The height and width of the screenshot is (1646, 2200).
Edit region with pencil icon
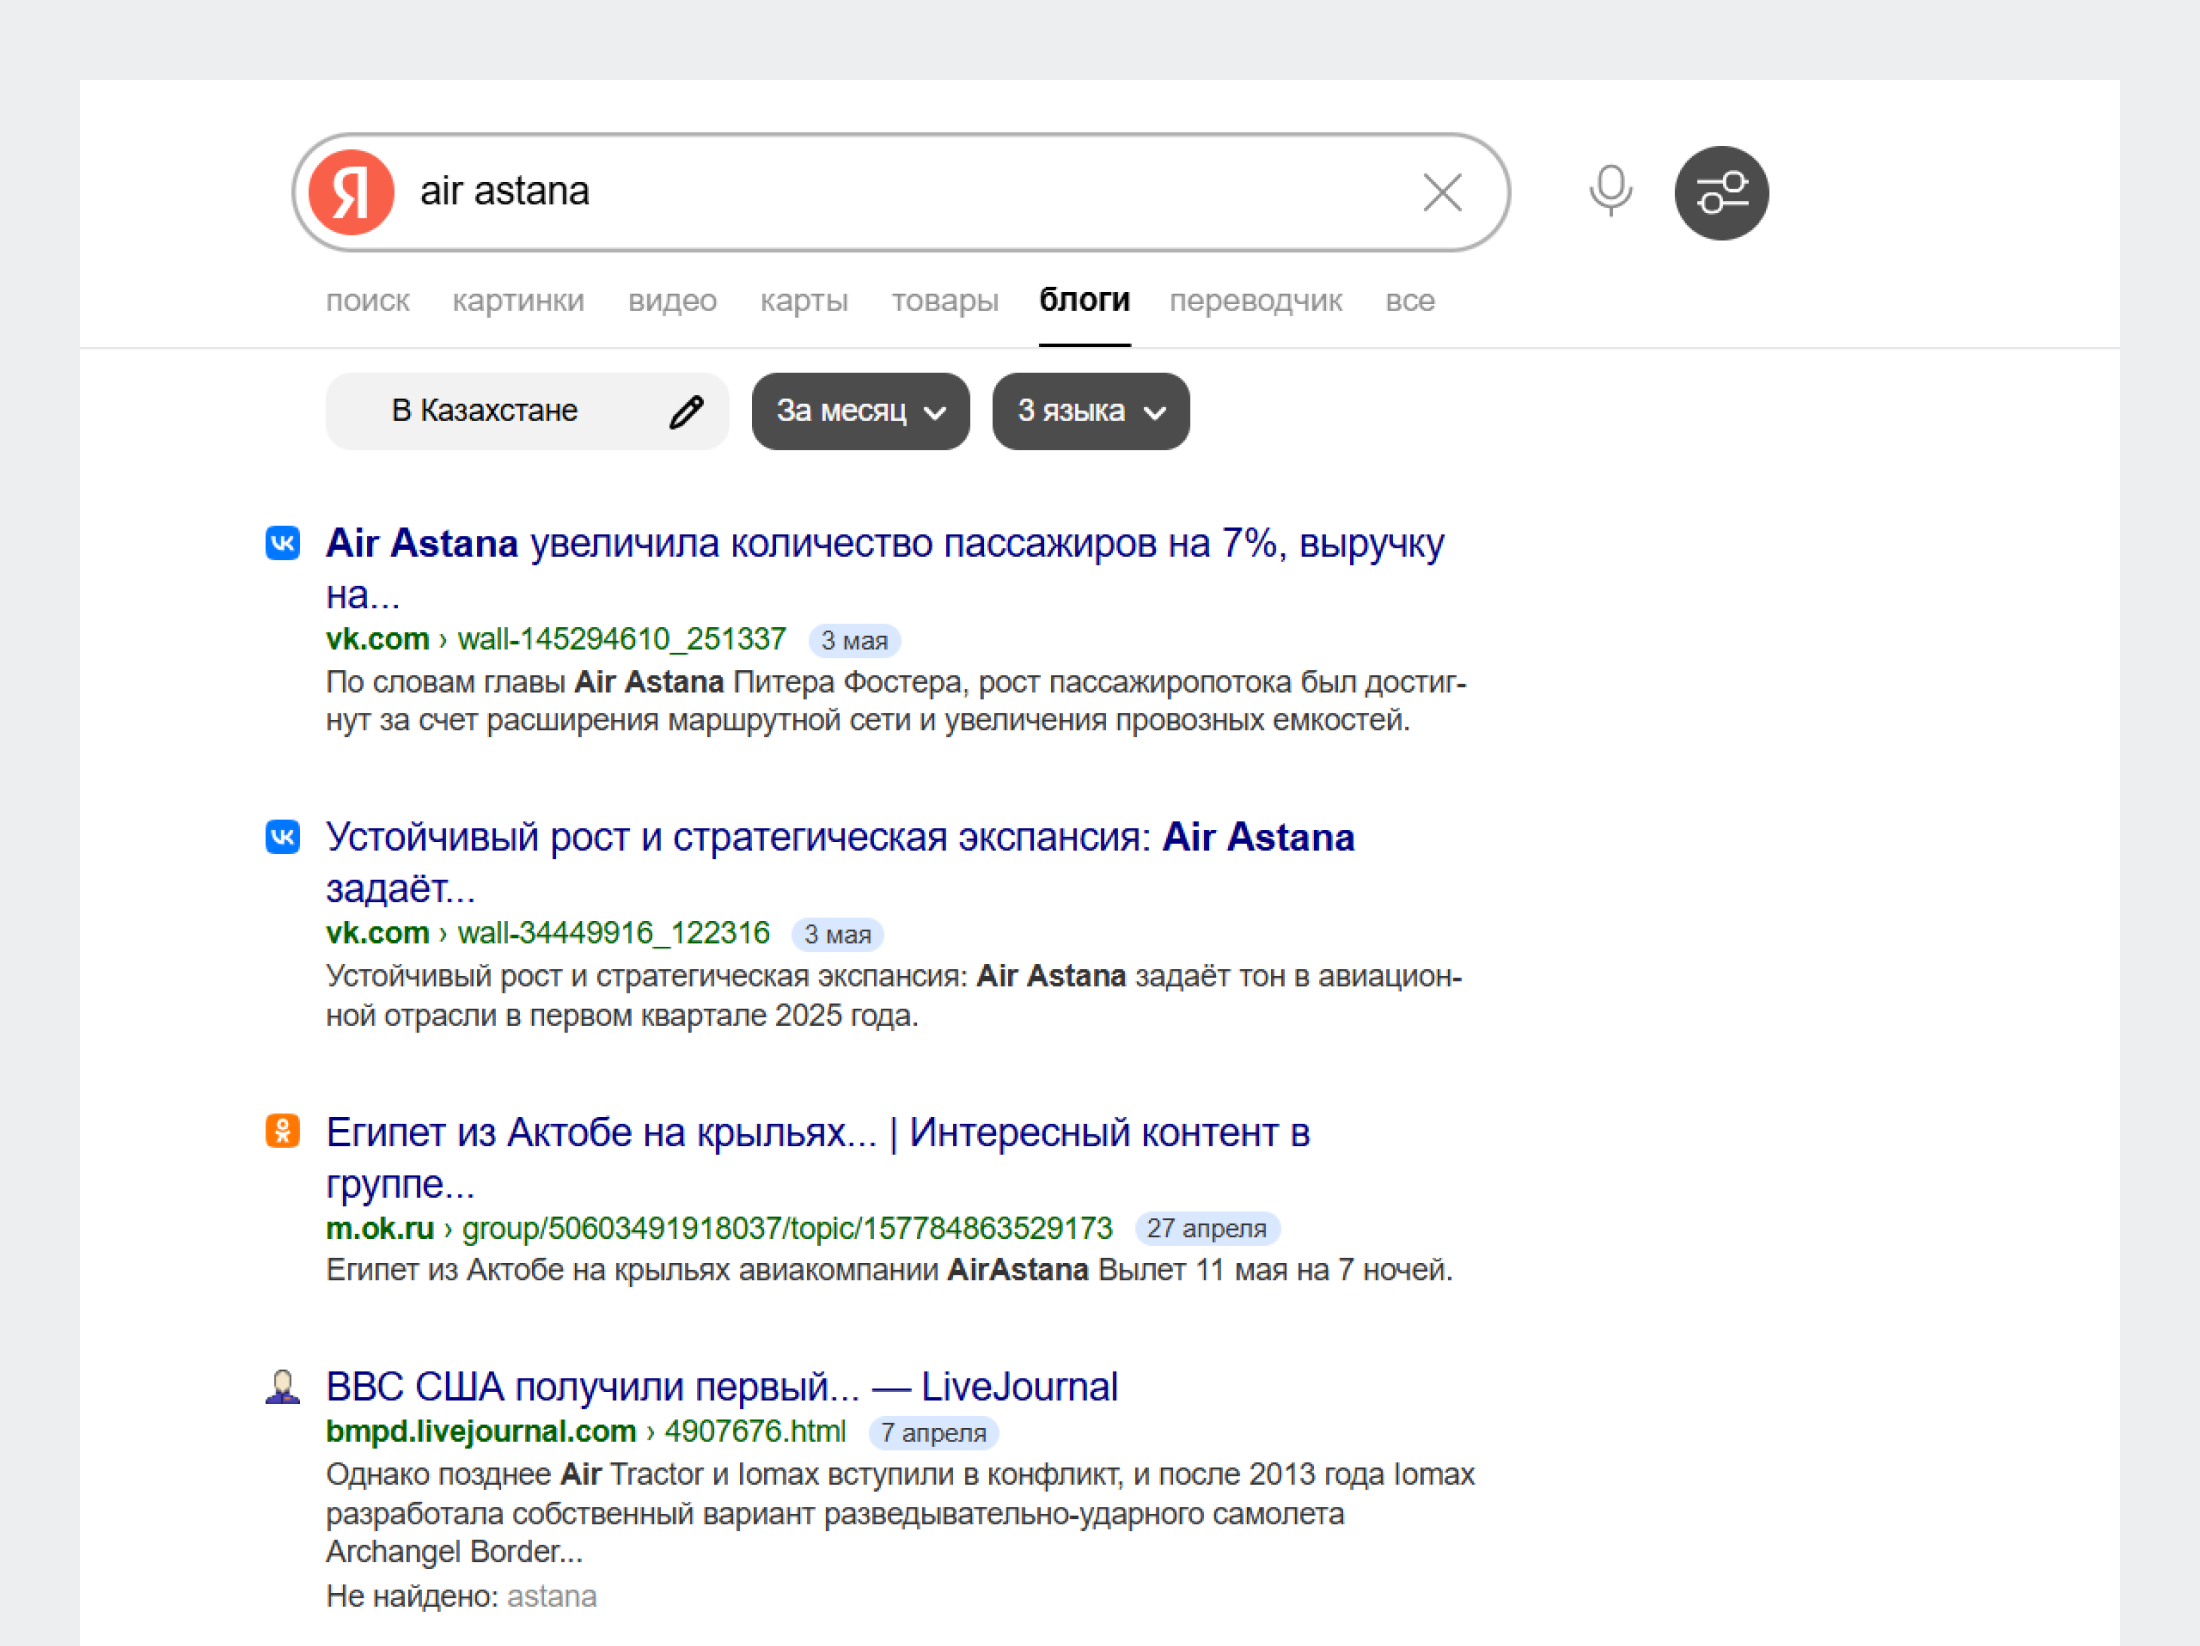[686, 411]
